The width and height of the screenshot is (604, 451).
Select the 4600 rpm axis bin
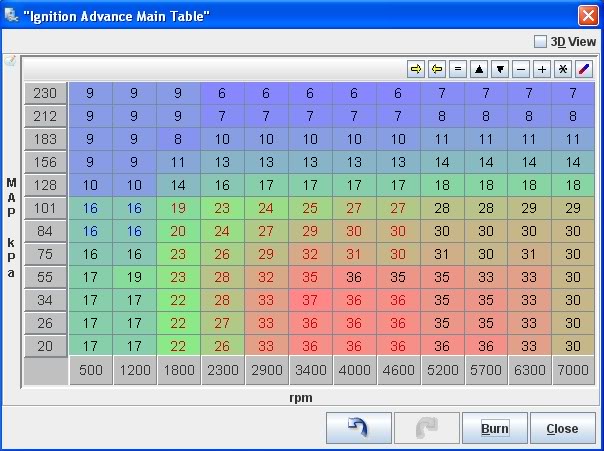click(398, 370)
